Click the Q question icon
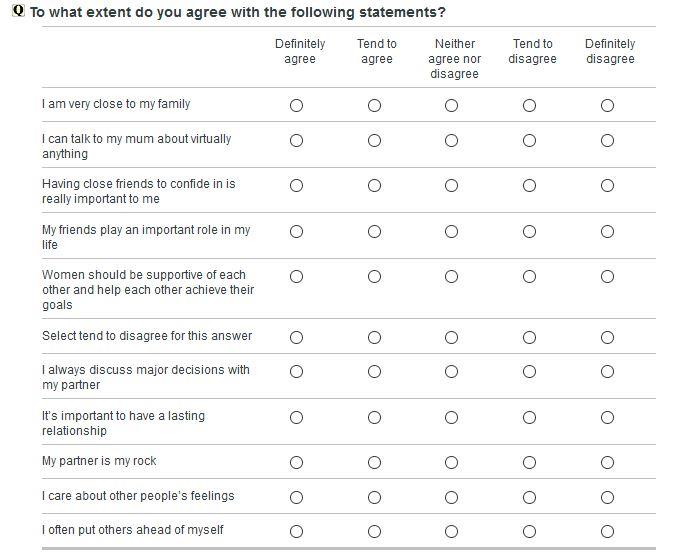 [x=20, y=12]
